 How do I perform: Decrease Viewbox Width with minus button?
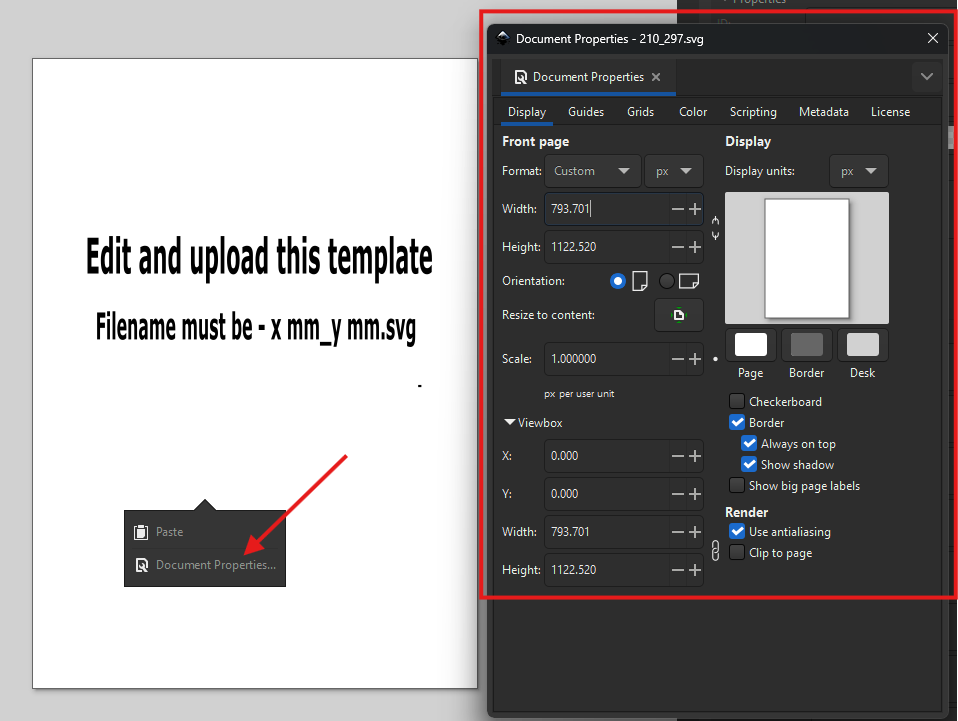pos(678,532)
